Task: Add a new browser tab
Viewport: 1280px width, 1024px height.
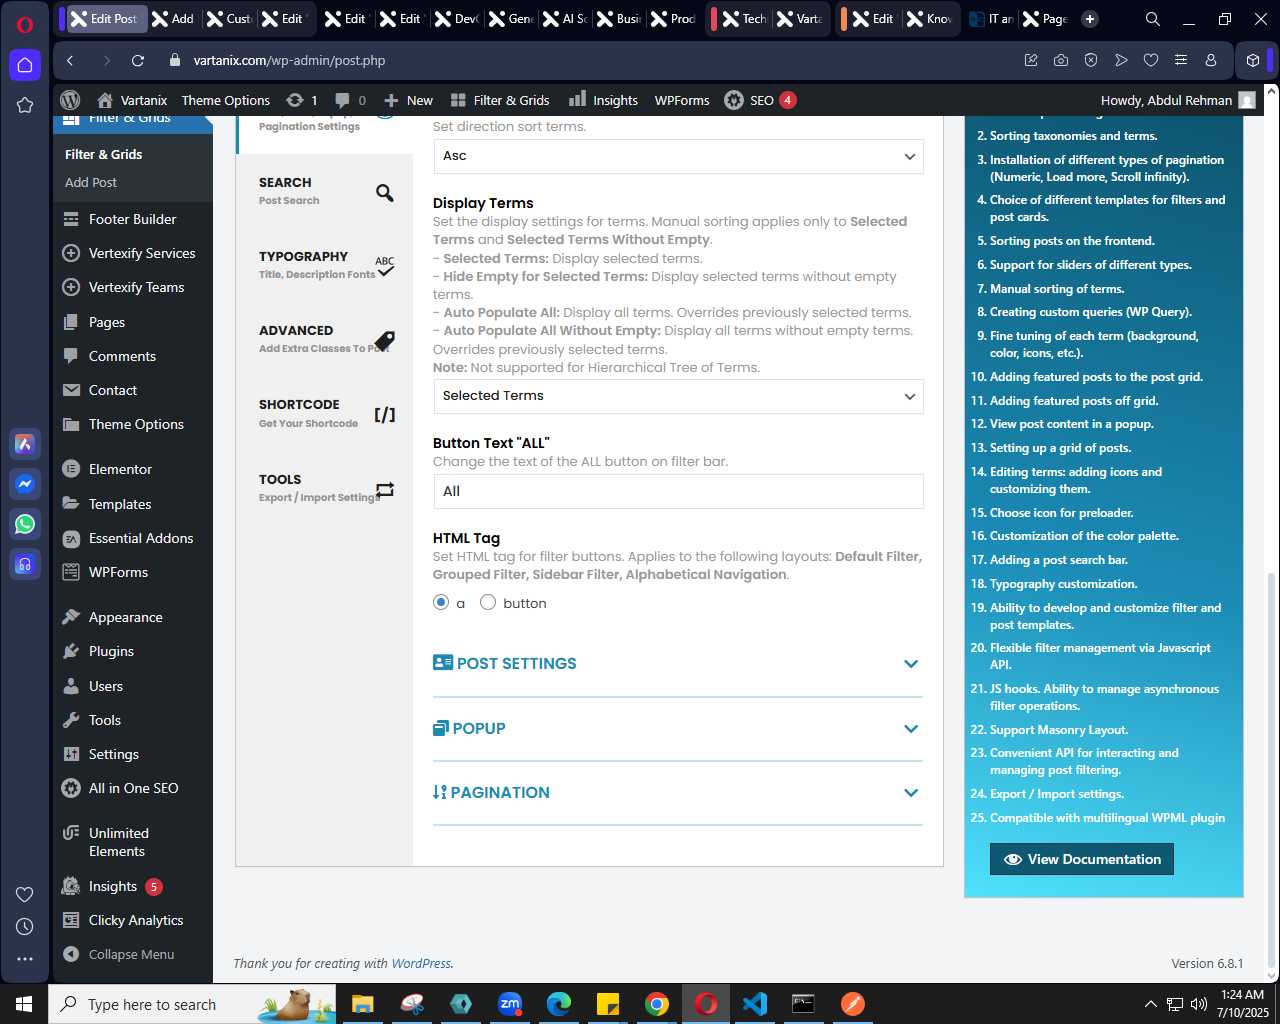Action: tap(1090, 19)
